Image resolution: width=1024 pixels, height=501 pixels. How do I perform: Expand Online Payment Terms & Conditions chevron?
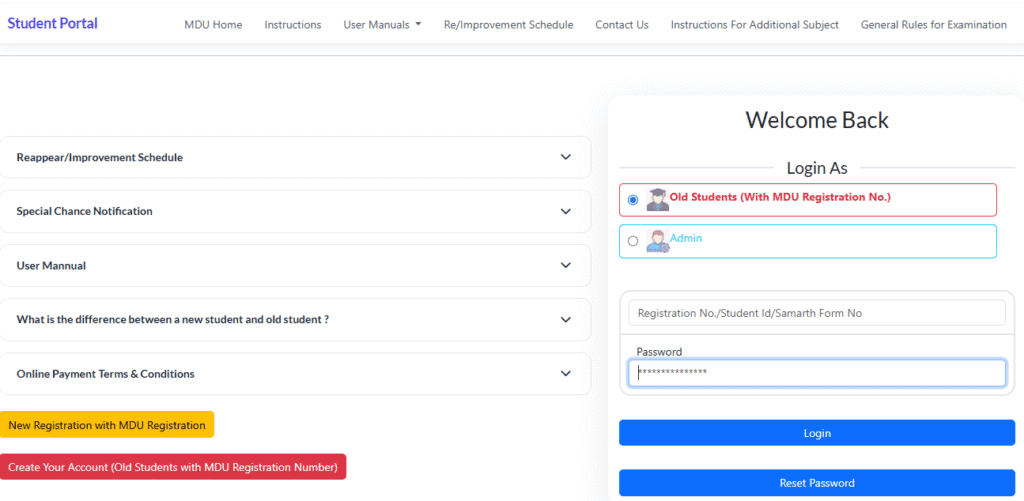point(566,374)
